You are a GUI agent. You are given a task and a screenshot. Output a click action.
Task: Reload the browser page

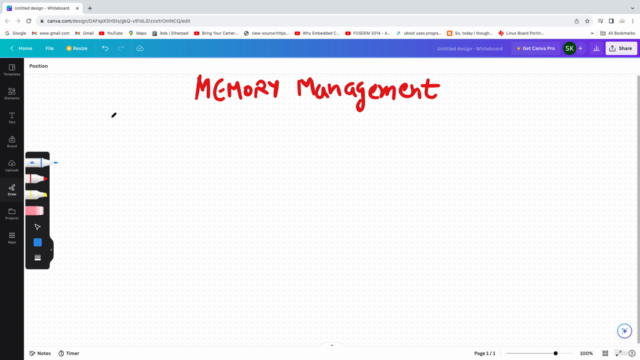point(29,21)
